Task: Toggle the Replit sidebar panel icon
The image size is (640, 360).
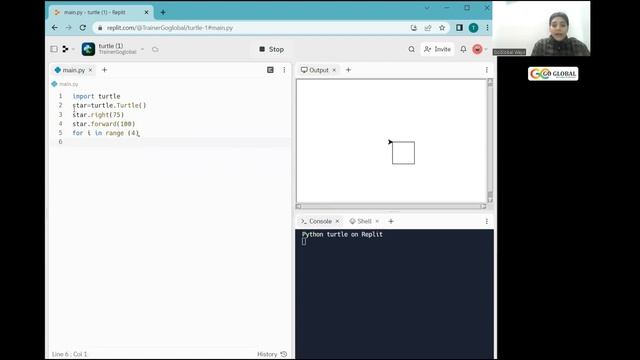Action: pyautogui.click(x=54, y=49)
